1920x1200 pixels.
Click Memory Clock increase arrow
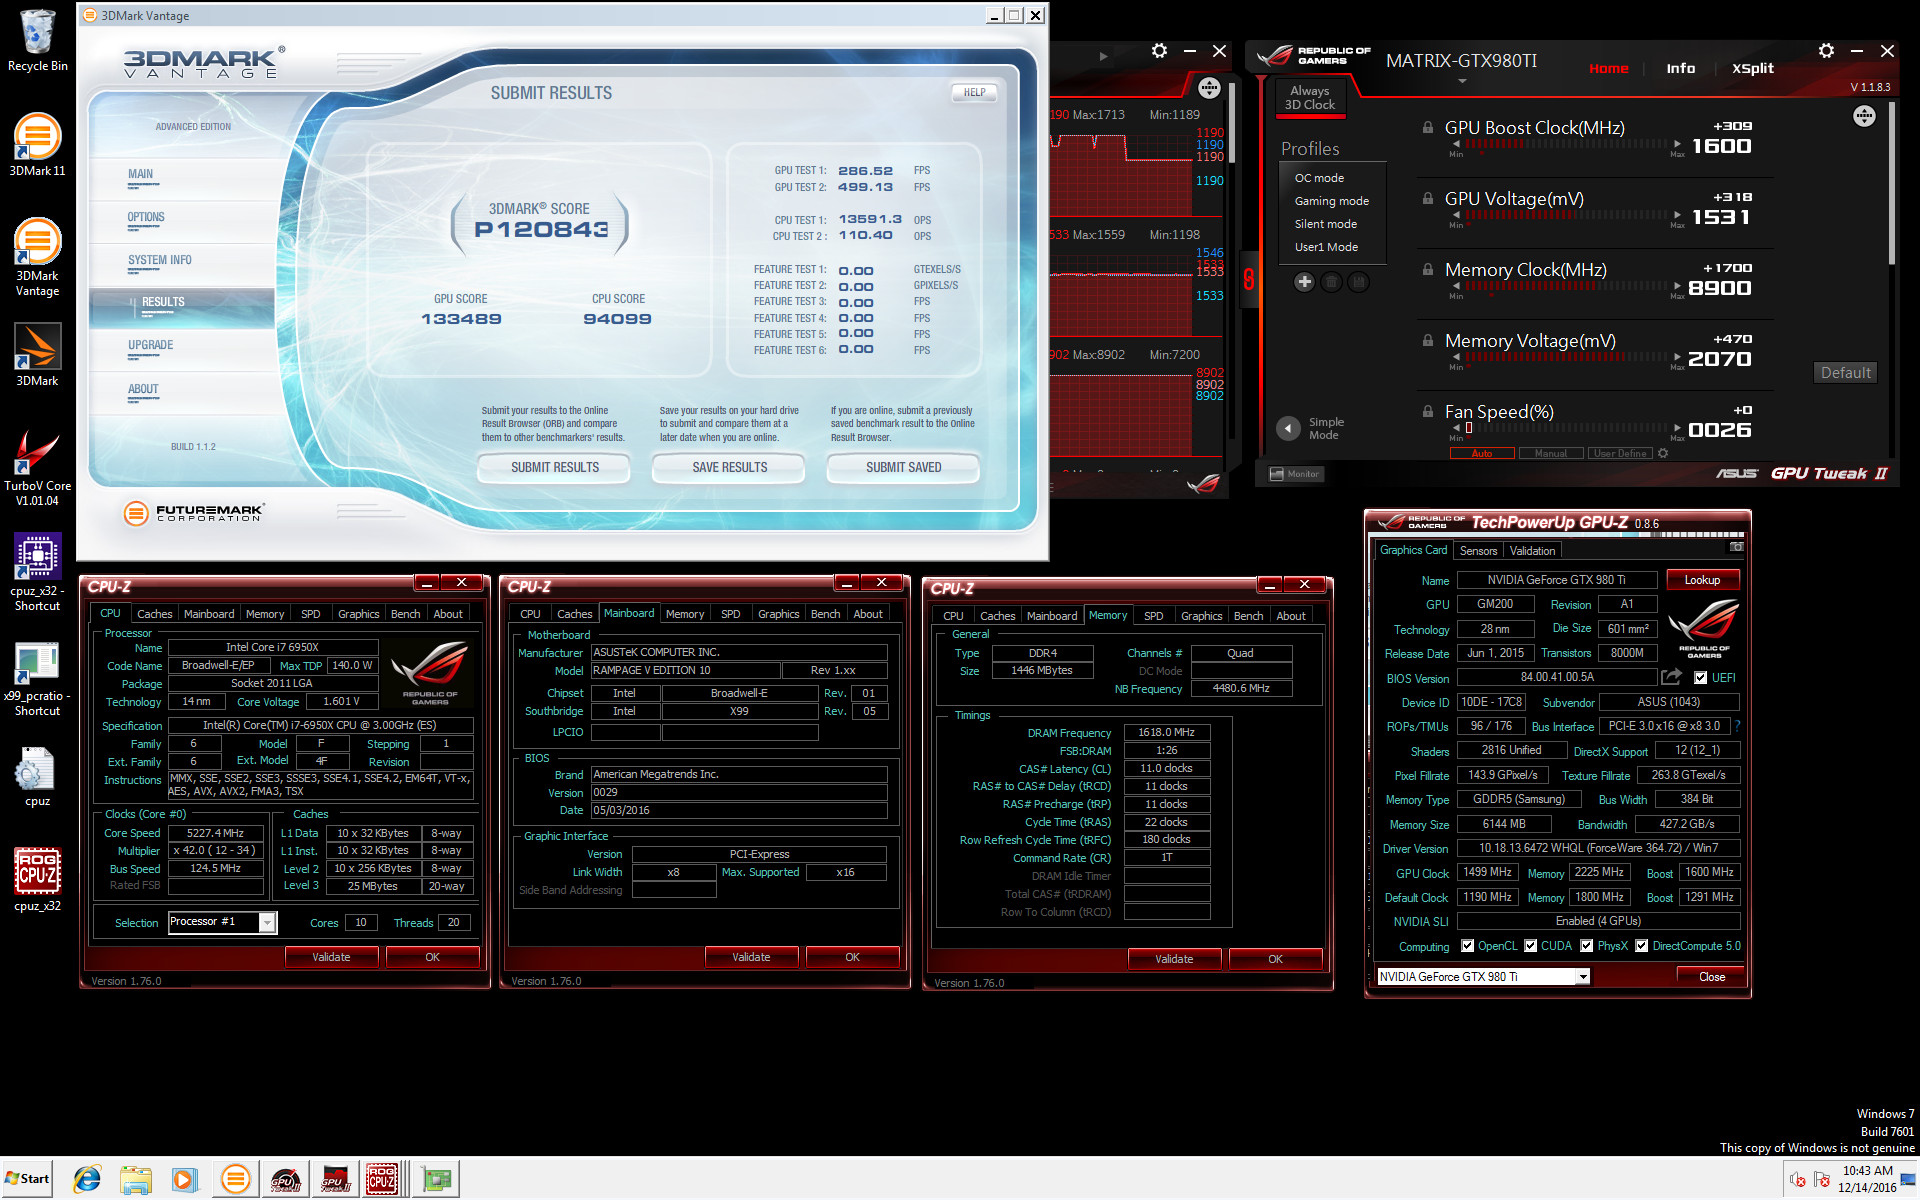[x=1677, y=286]
